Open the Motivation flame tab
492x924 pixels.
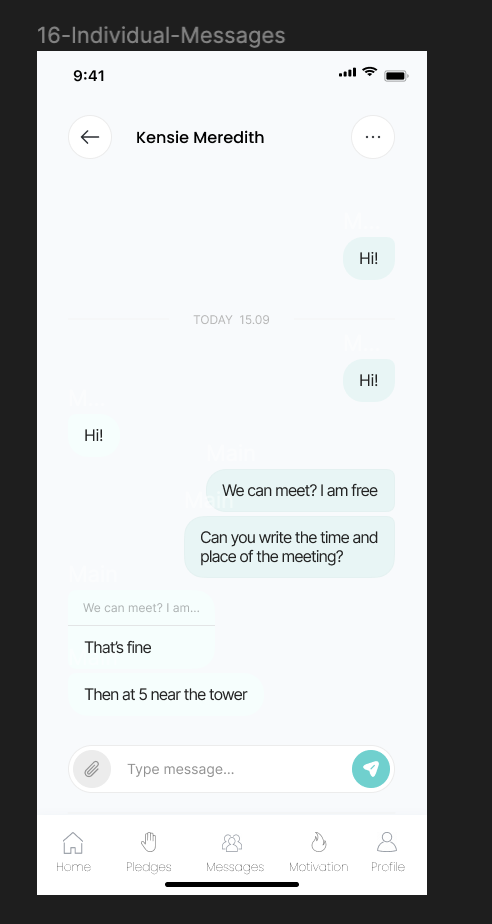318,852
